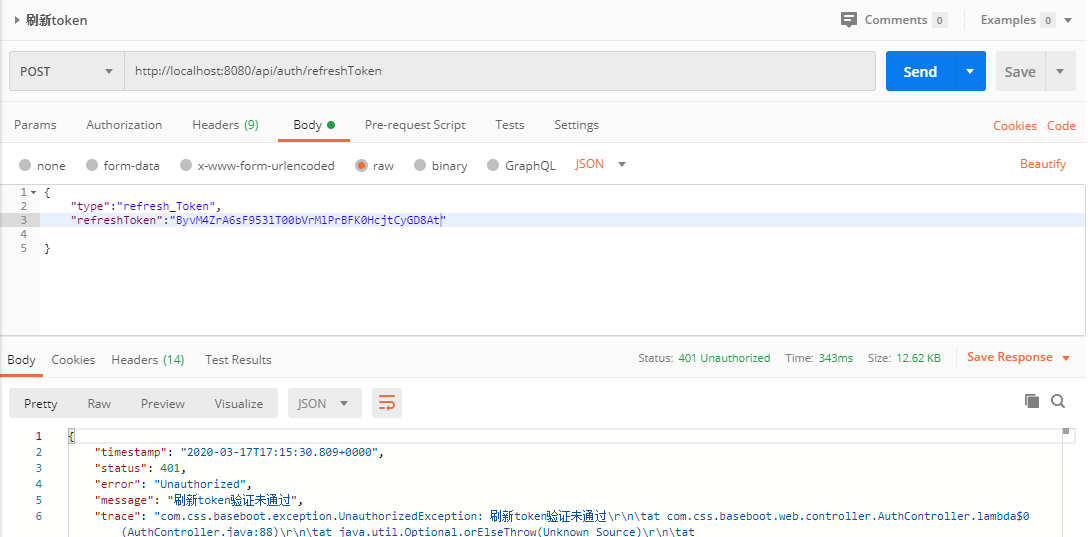
Task: Select the form-data radio option
Action: [92, 165]
